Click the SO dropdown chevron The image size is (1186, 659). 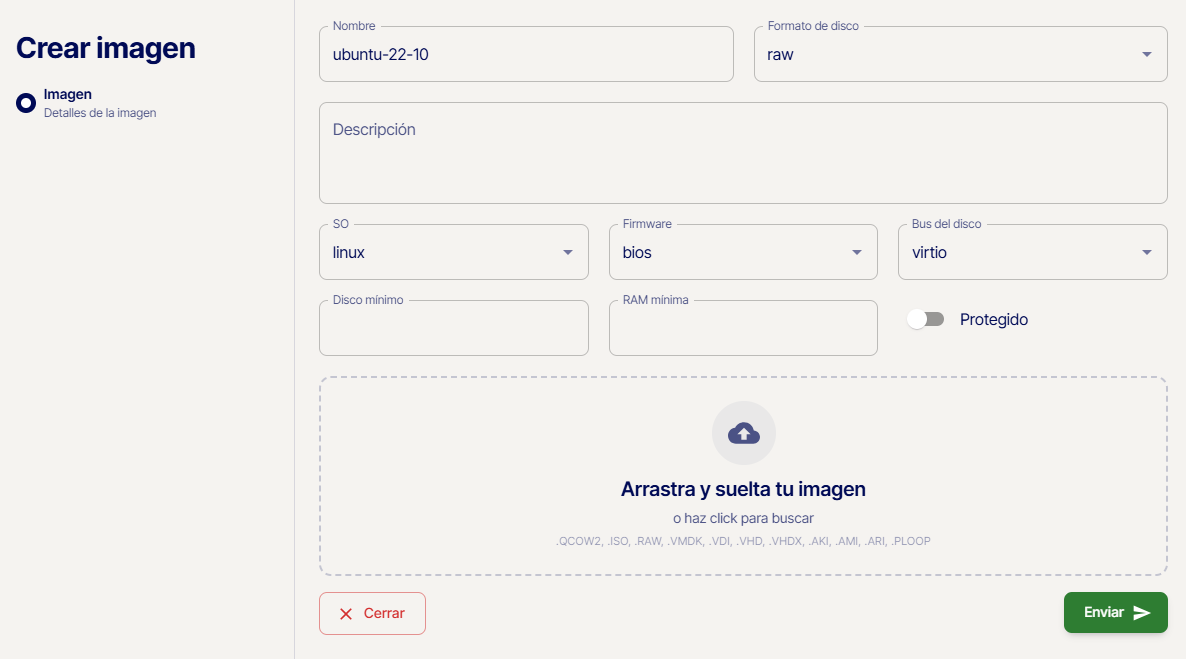click(567, 252)
